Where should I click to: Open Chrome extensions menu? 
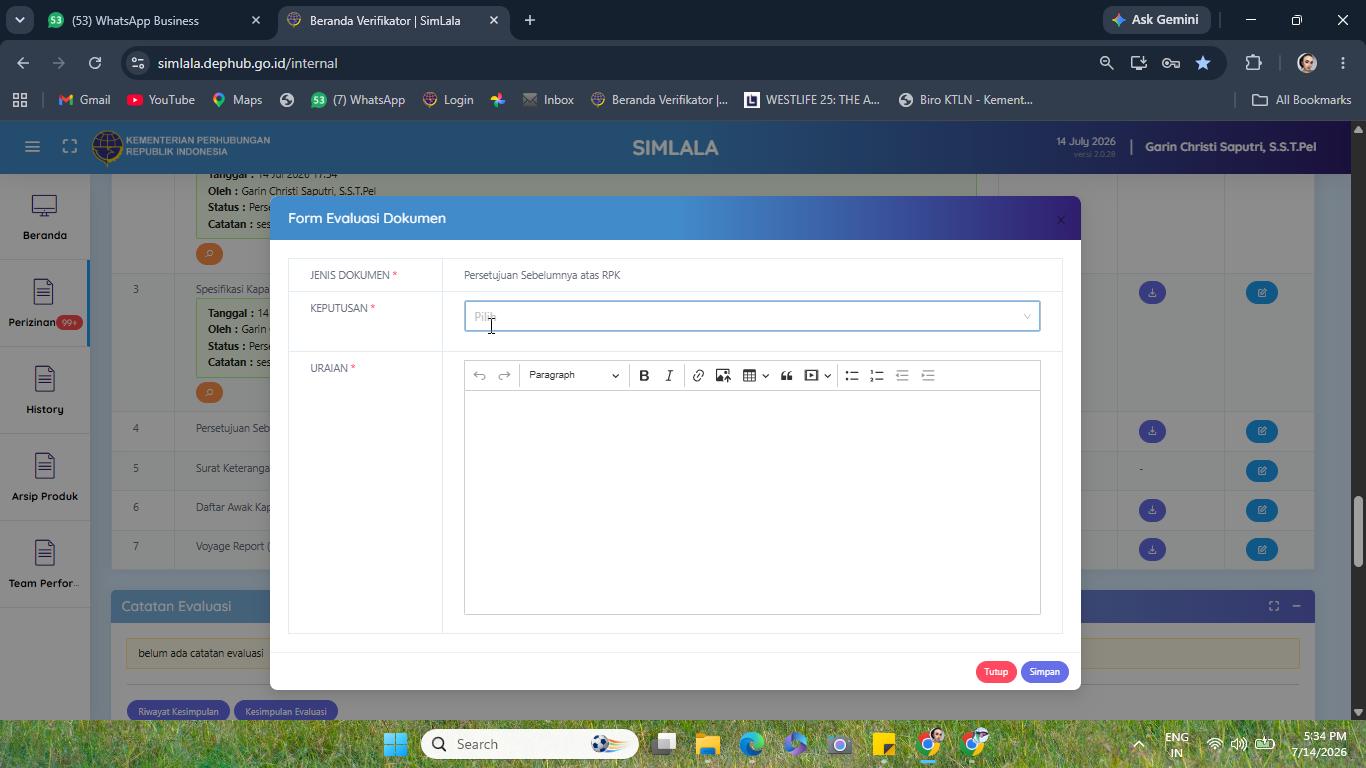coord(1253,63)
